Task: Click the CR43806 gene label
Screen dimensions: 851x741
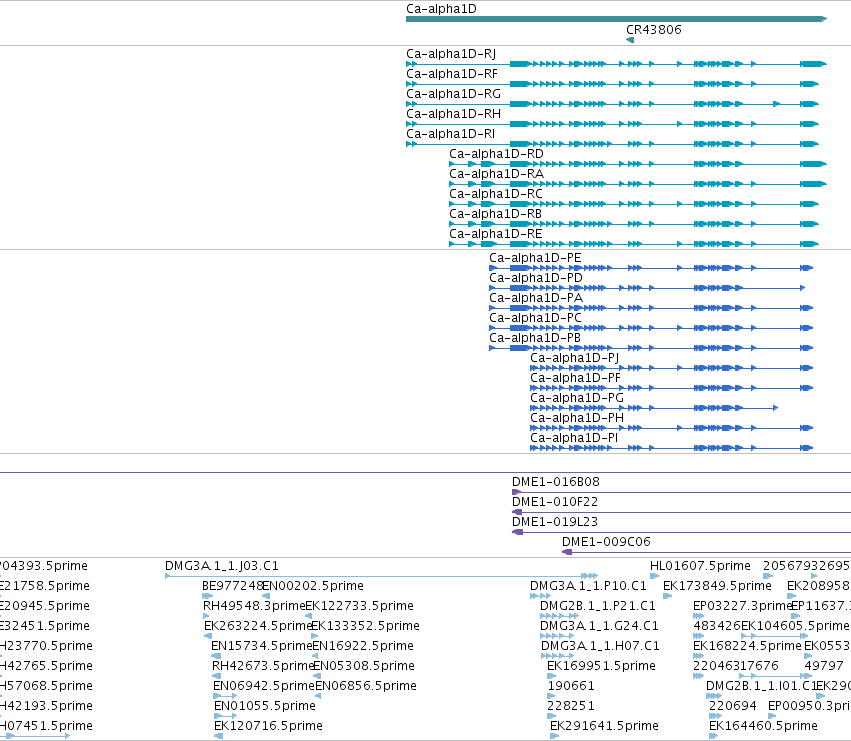Action: tap(653, 30)
